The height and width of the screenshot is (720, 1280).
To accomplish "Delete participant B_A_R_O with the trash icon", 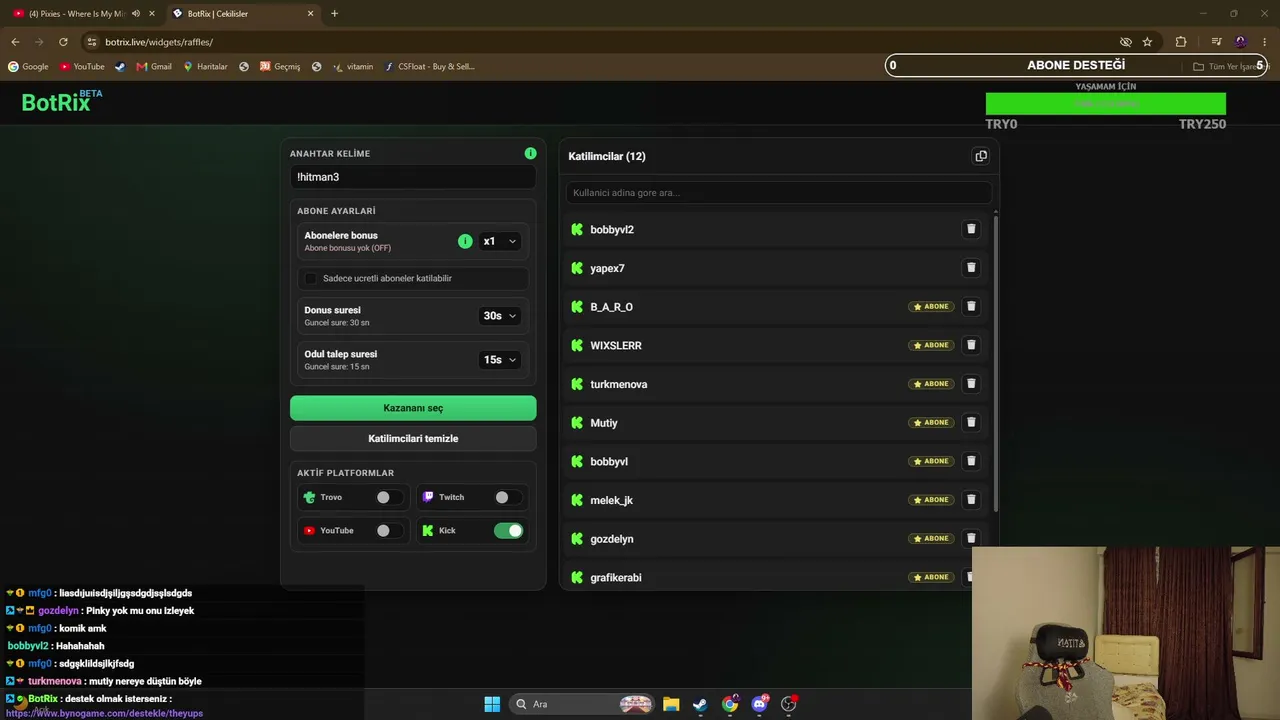I will 970,306.
